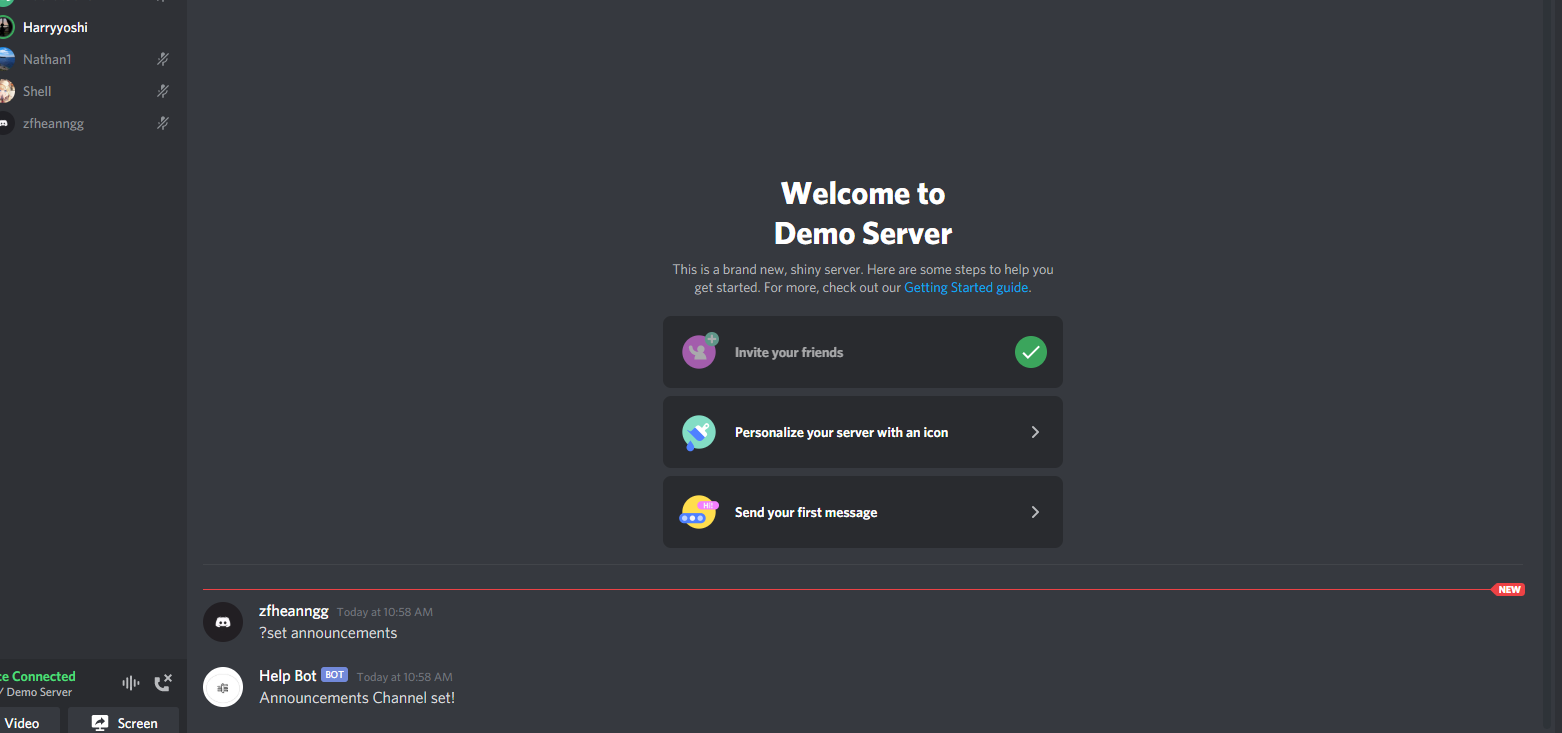Open chevron on Send your first message
The width and height of the screenshot is (1562, 733).
(x=1035, y=512)
